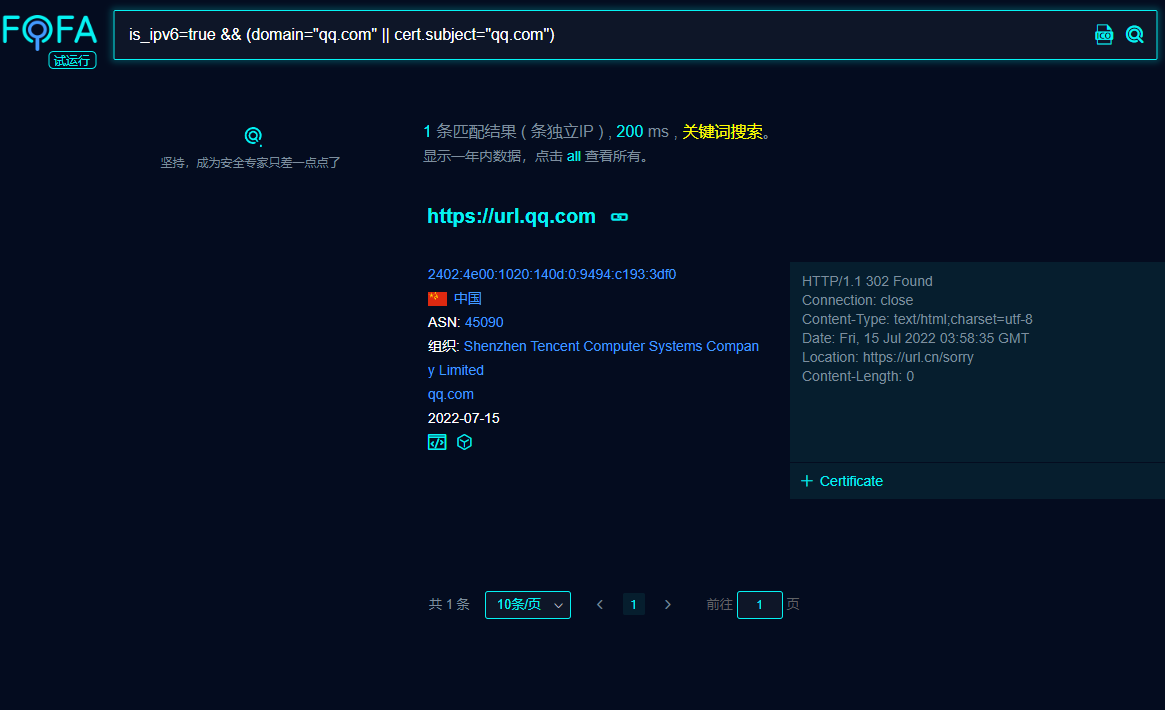Click the Content-Type header line
The height and width of the screenshot is (710, 1165).
pos(917,319)
